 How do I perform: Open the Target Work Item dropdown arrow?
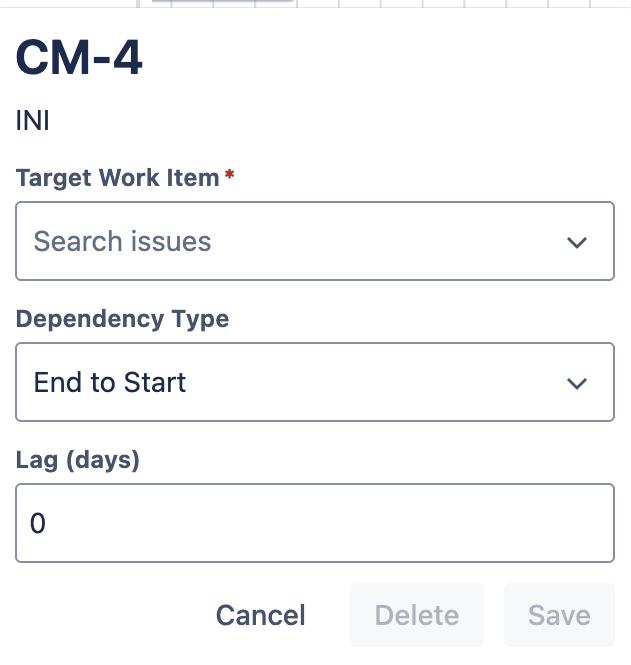[576, 242]
